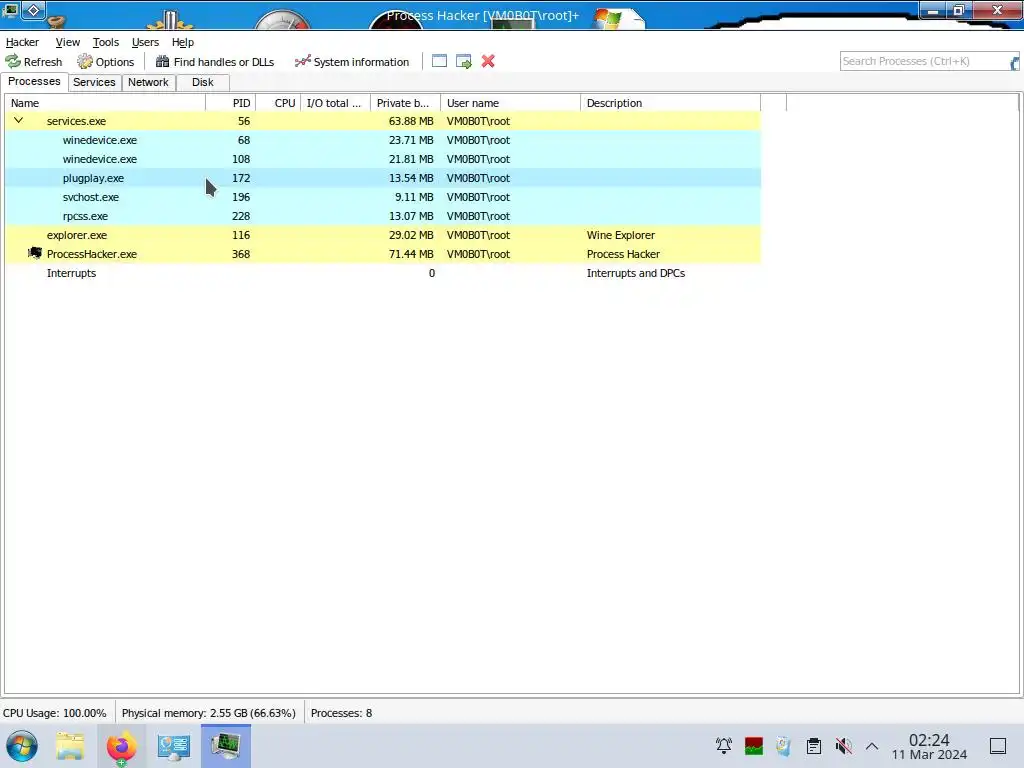Open the file manager taskbar icon
The height and width of the screenshot is (768, 1024).
pos(70,746)
